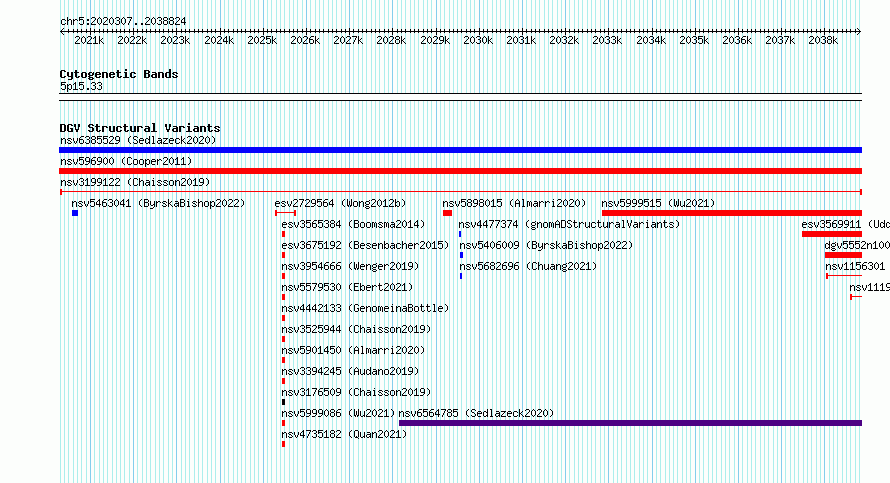
Task: Open nsv5682696 (Chuang2021) label
Action: [x=528, y=266]
